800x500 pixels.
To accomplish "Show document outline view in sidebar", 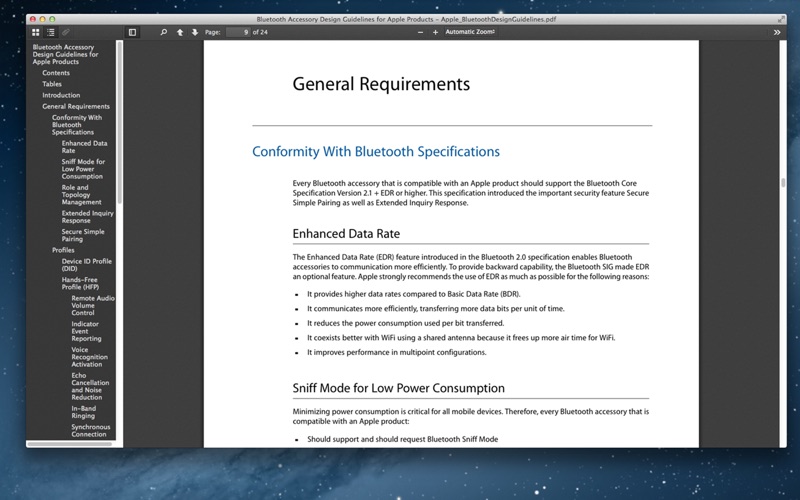I will pos(51,32).
